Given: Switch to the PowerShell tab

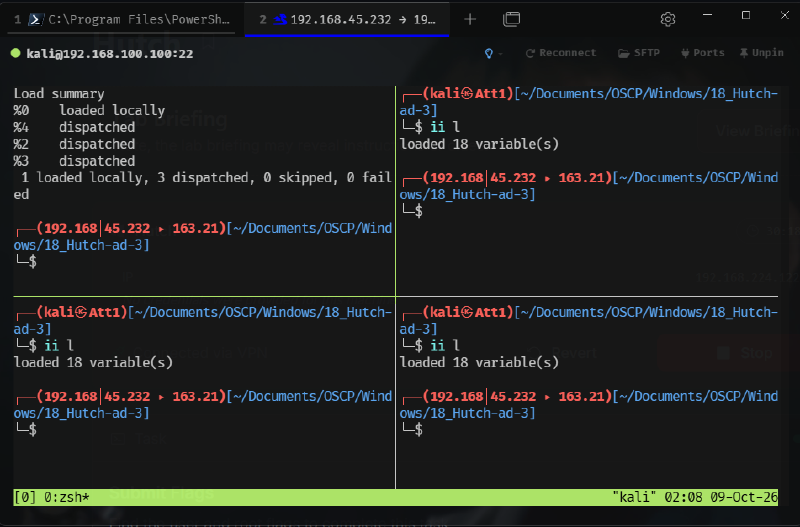Looking at the screenshot, I should pos(121,19).
